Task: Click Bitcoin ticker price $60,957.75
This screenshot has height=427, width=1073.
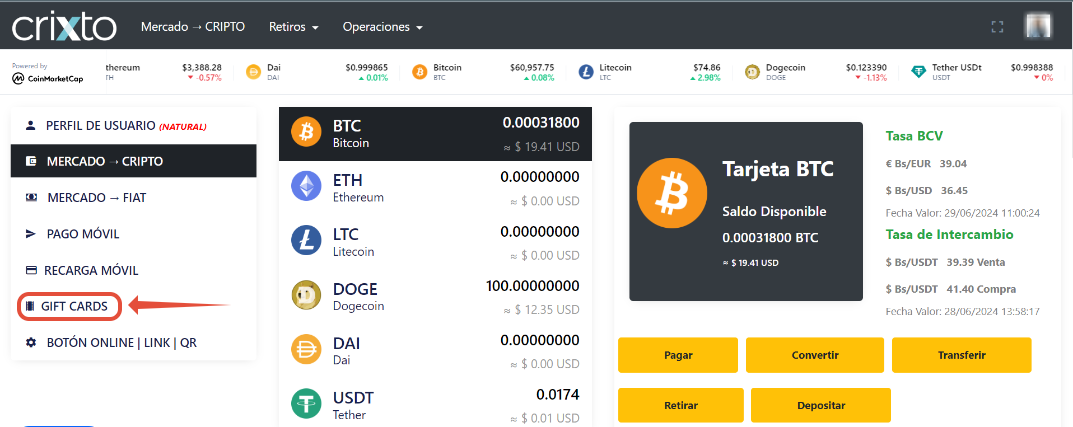Action: [x=532, y=68]
